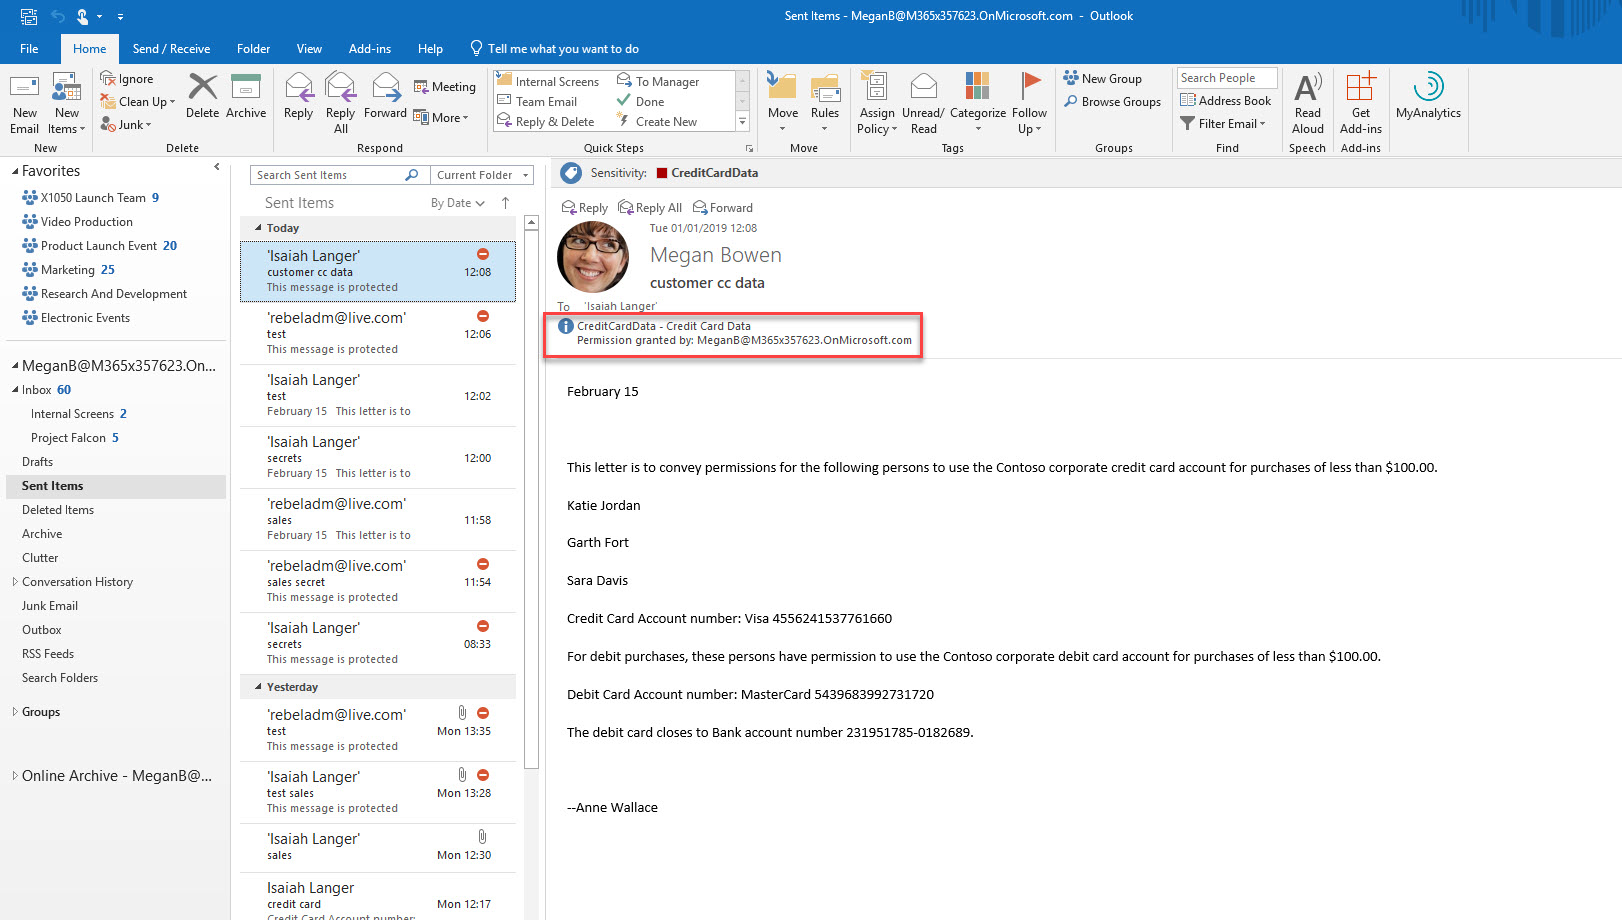Screen dimensions: 1622x920
Task: Click the red CreditCardData sensitivity swatch
Action: 662,173
